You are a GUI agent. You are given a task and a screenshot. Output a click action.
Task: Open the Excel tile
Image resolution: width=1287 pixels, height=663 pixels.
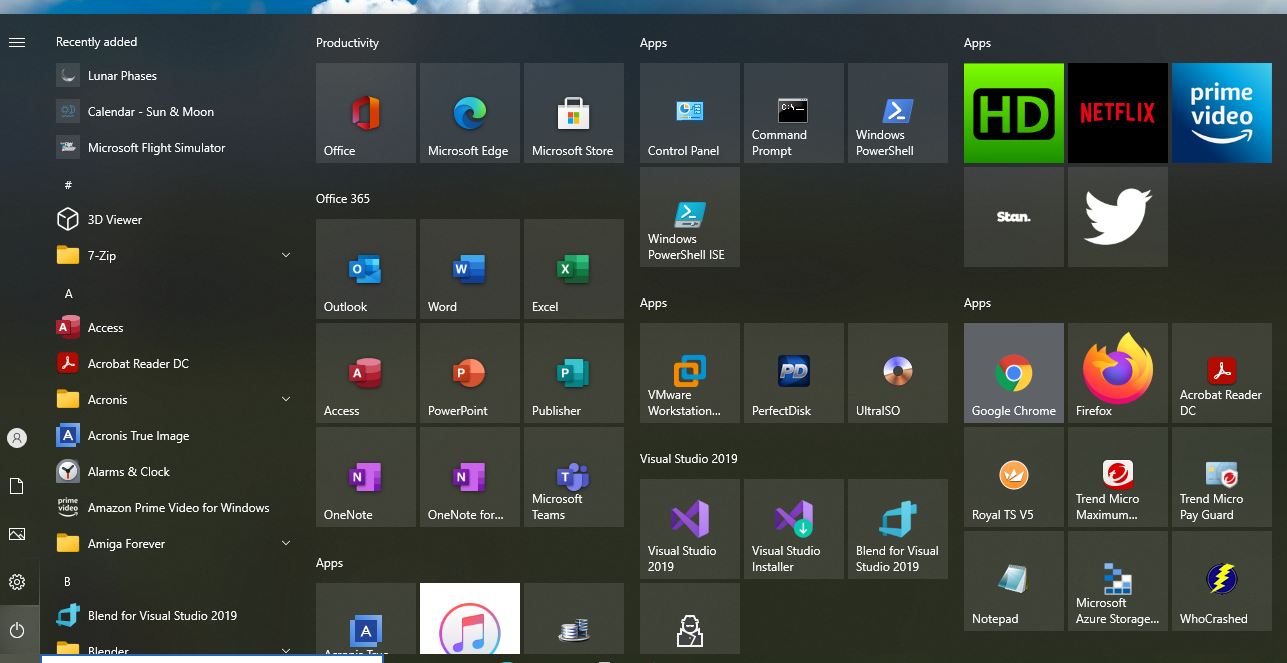click(x=573, y=269)
